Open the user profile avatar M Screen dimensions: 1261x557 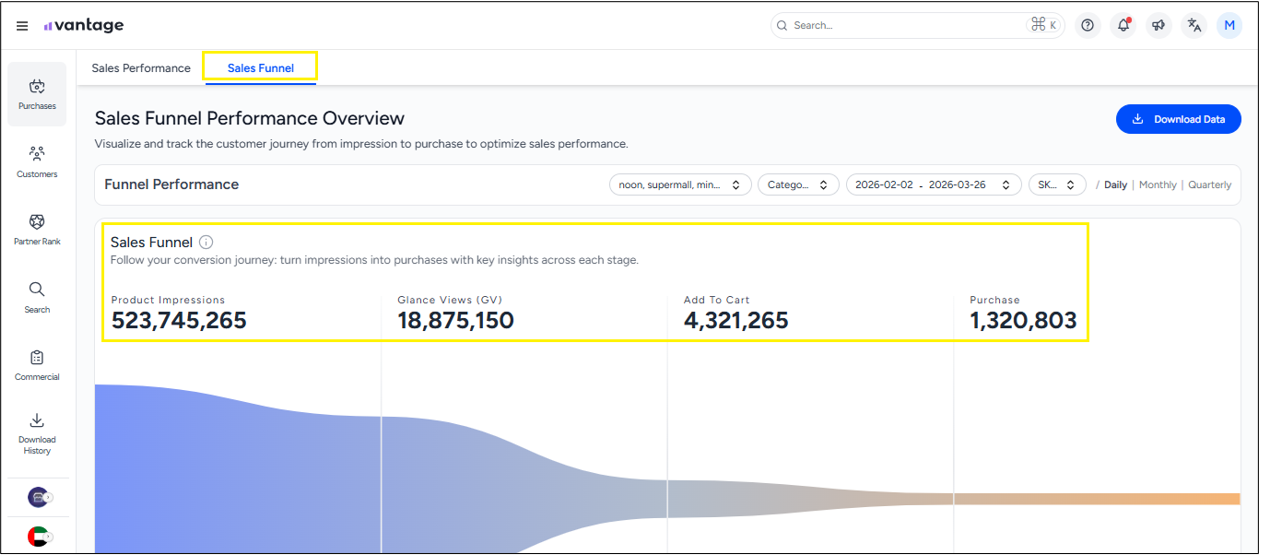tap(1229, 26)
